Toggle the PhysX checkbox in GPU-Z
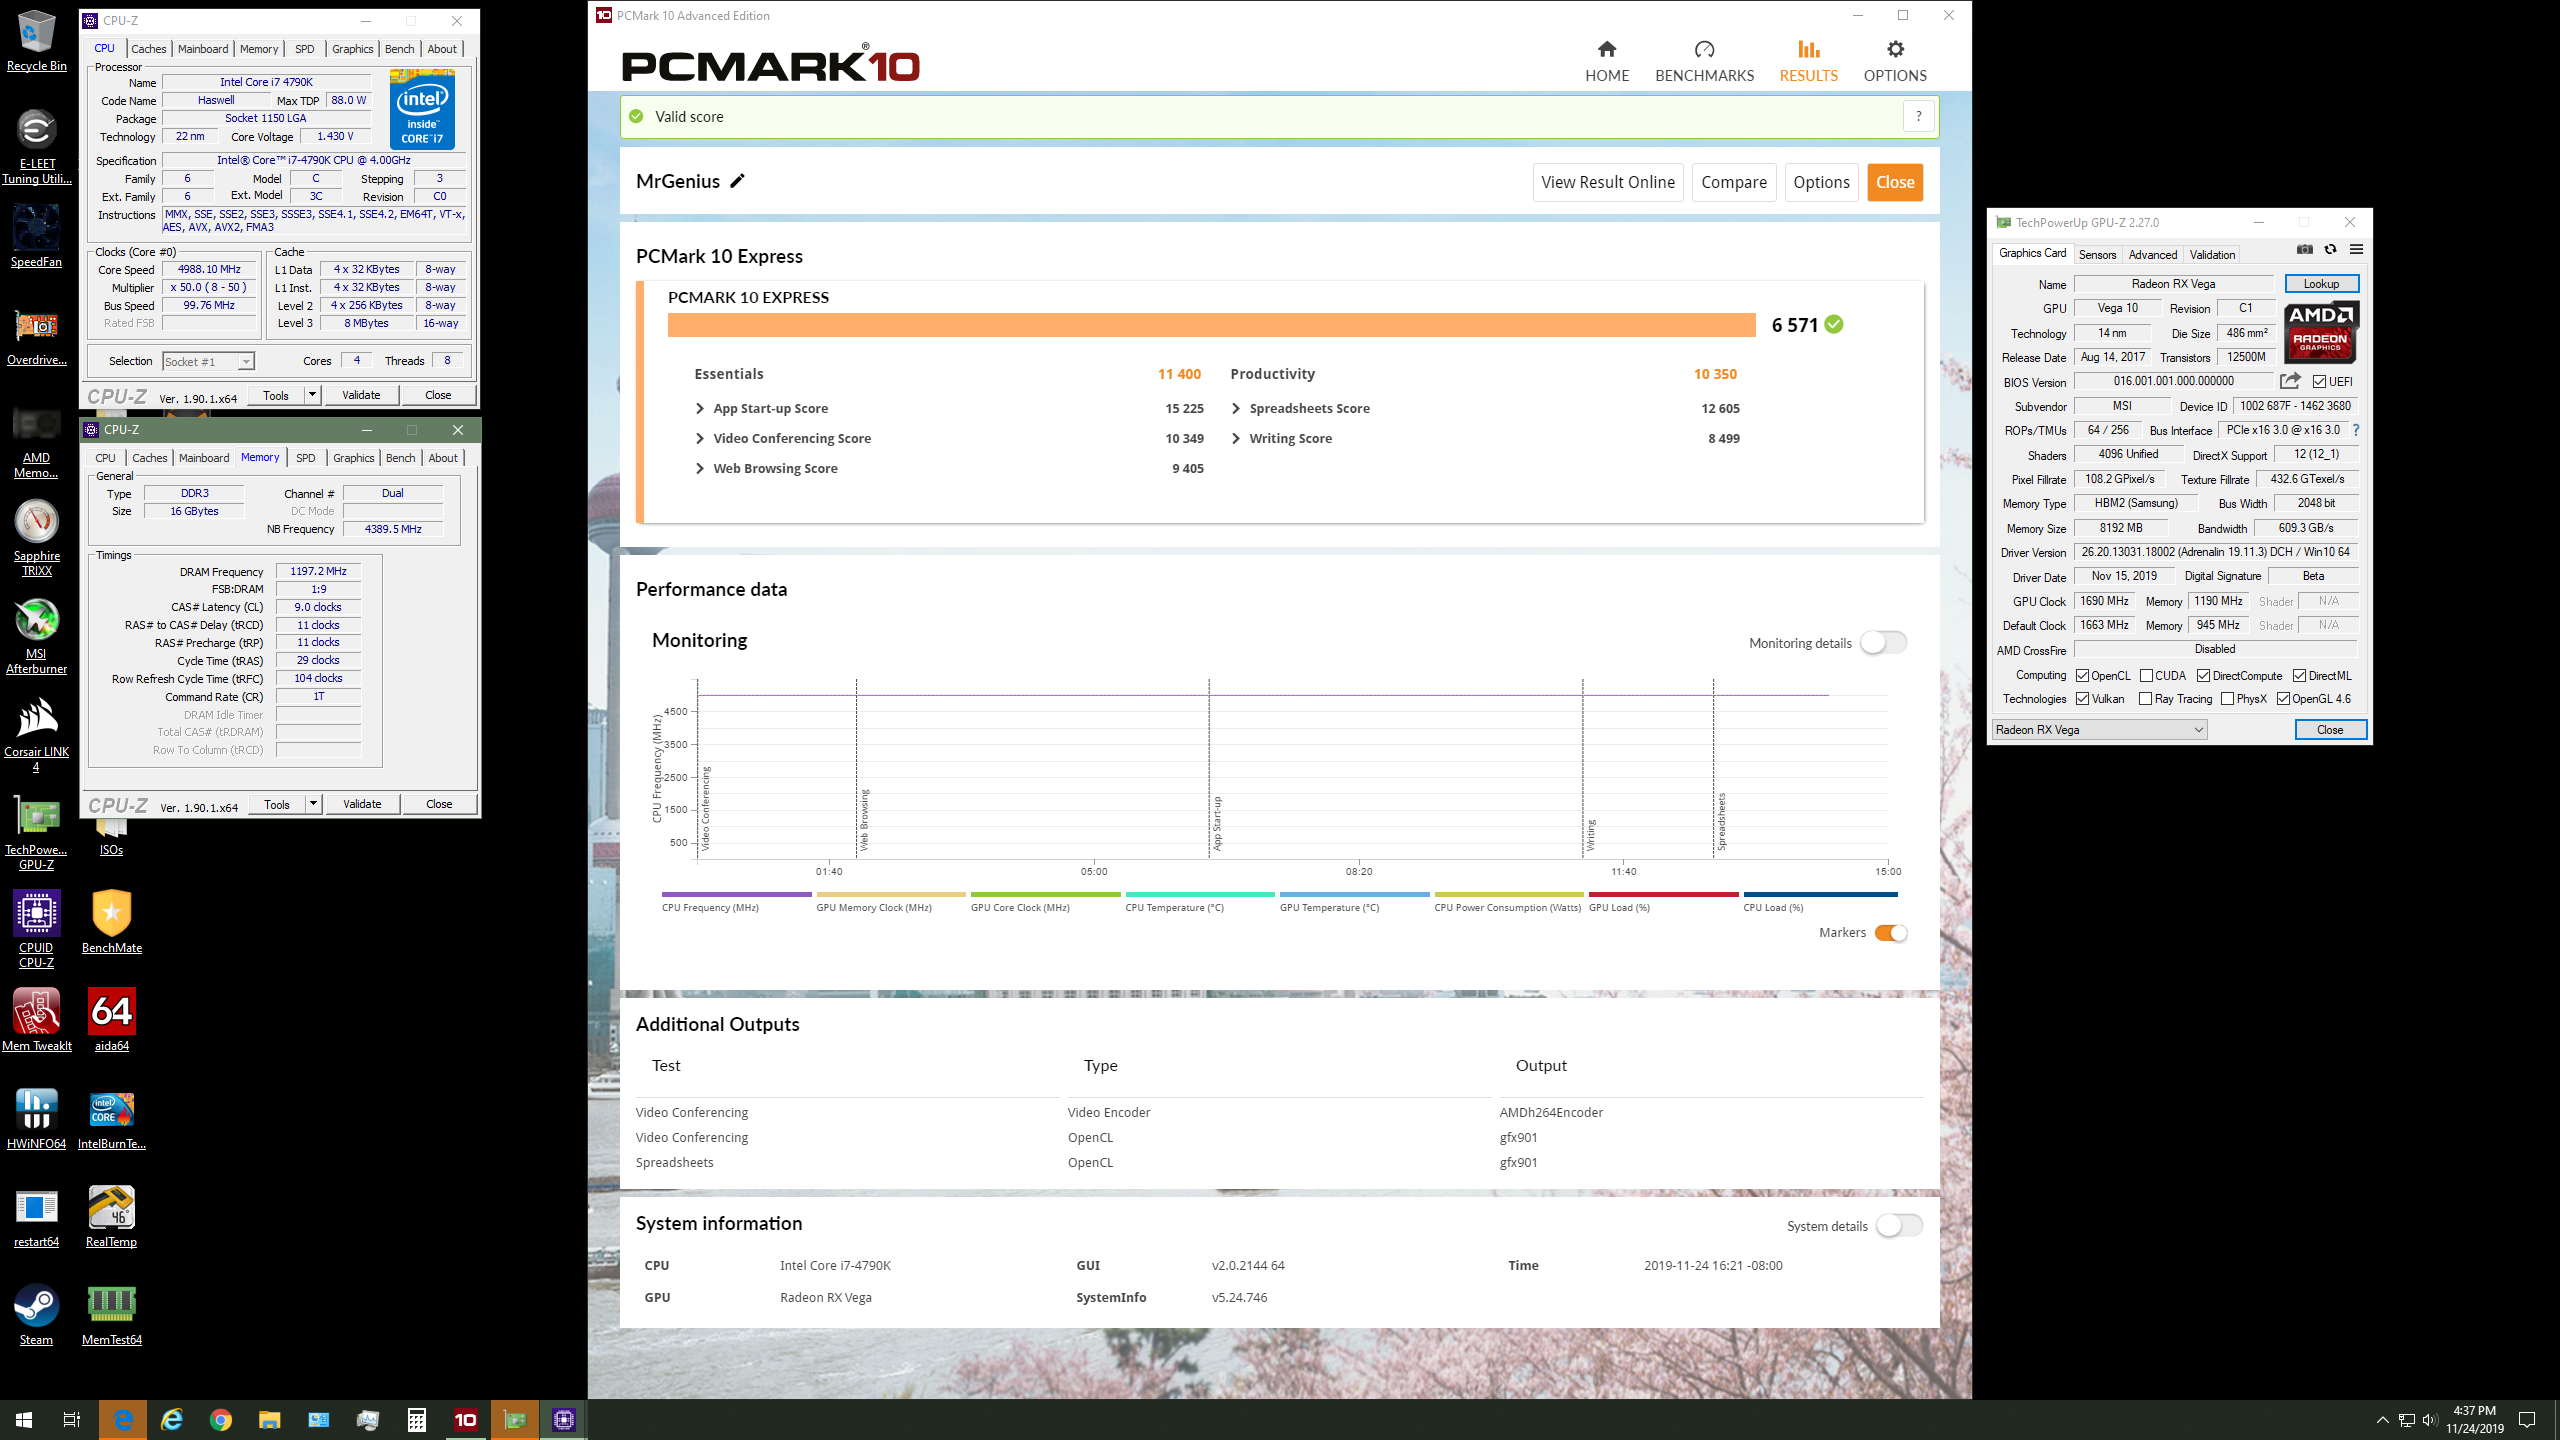The image size is (2560, 1440). point(2227,699)
